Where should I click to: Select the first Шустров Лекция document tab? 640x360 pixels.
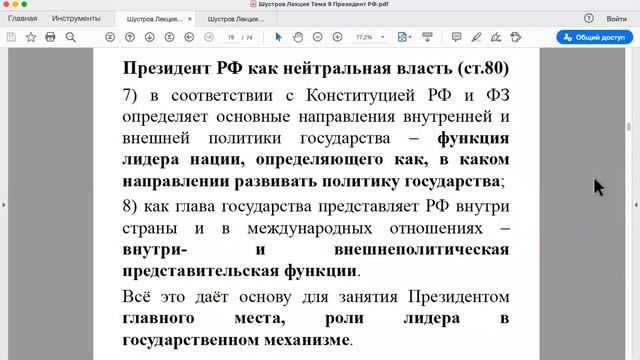pos(154,19)
